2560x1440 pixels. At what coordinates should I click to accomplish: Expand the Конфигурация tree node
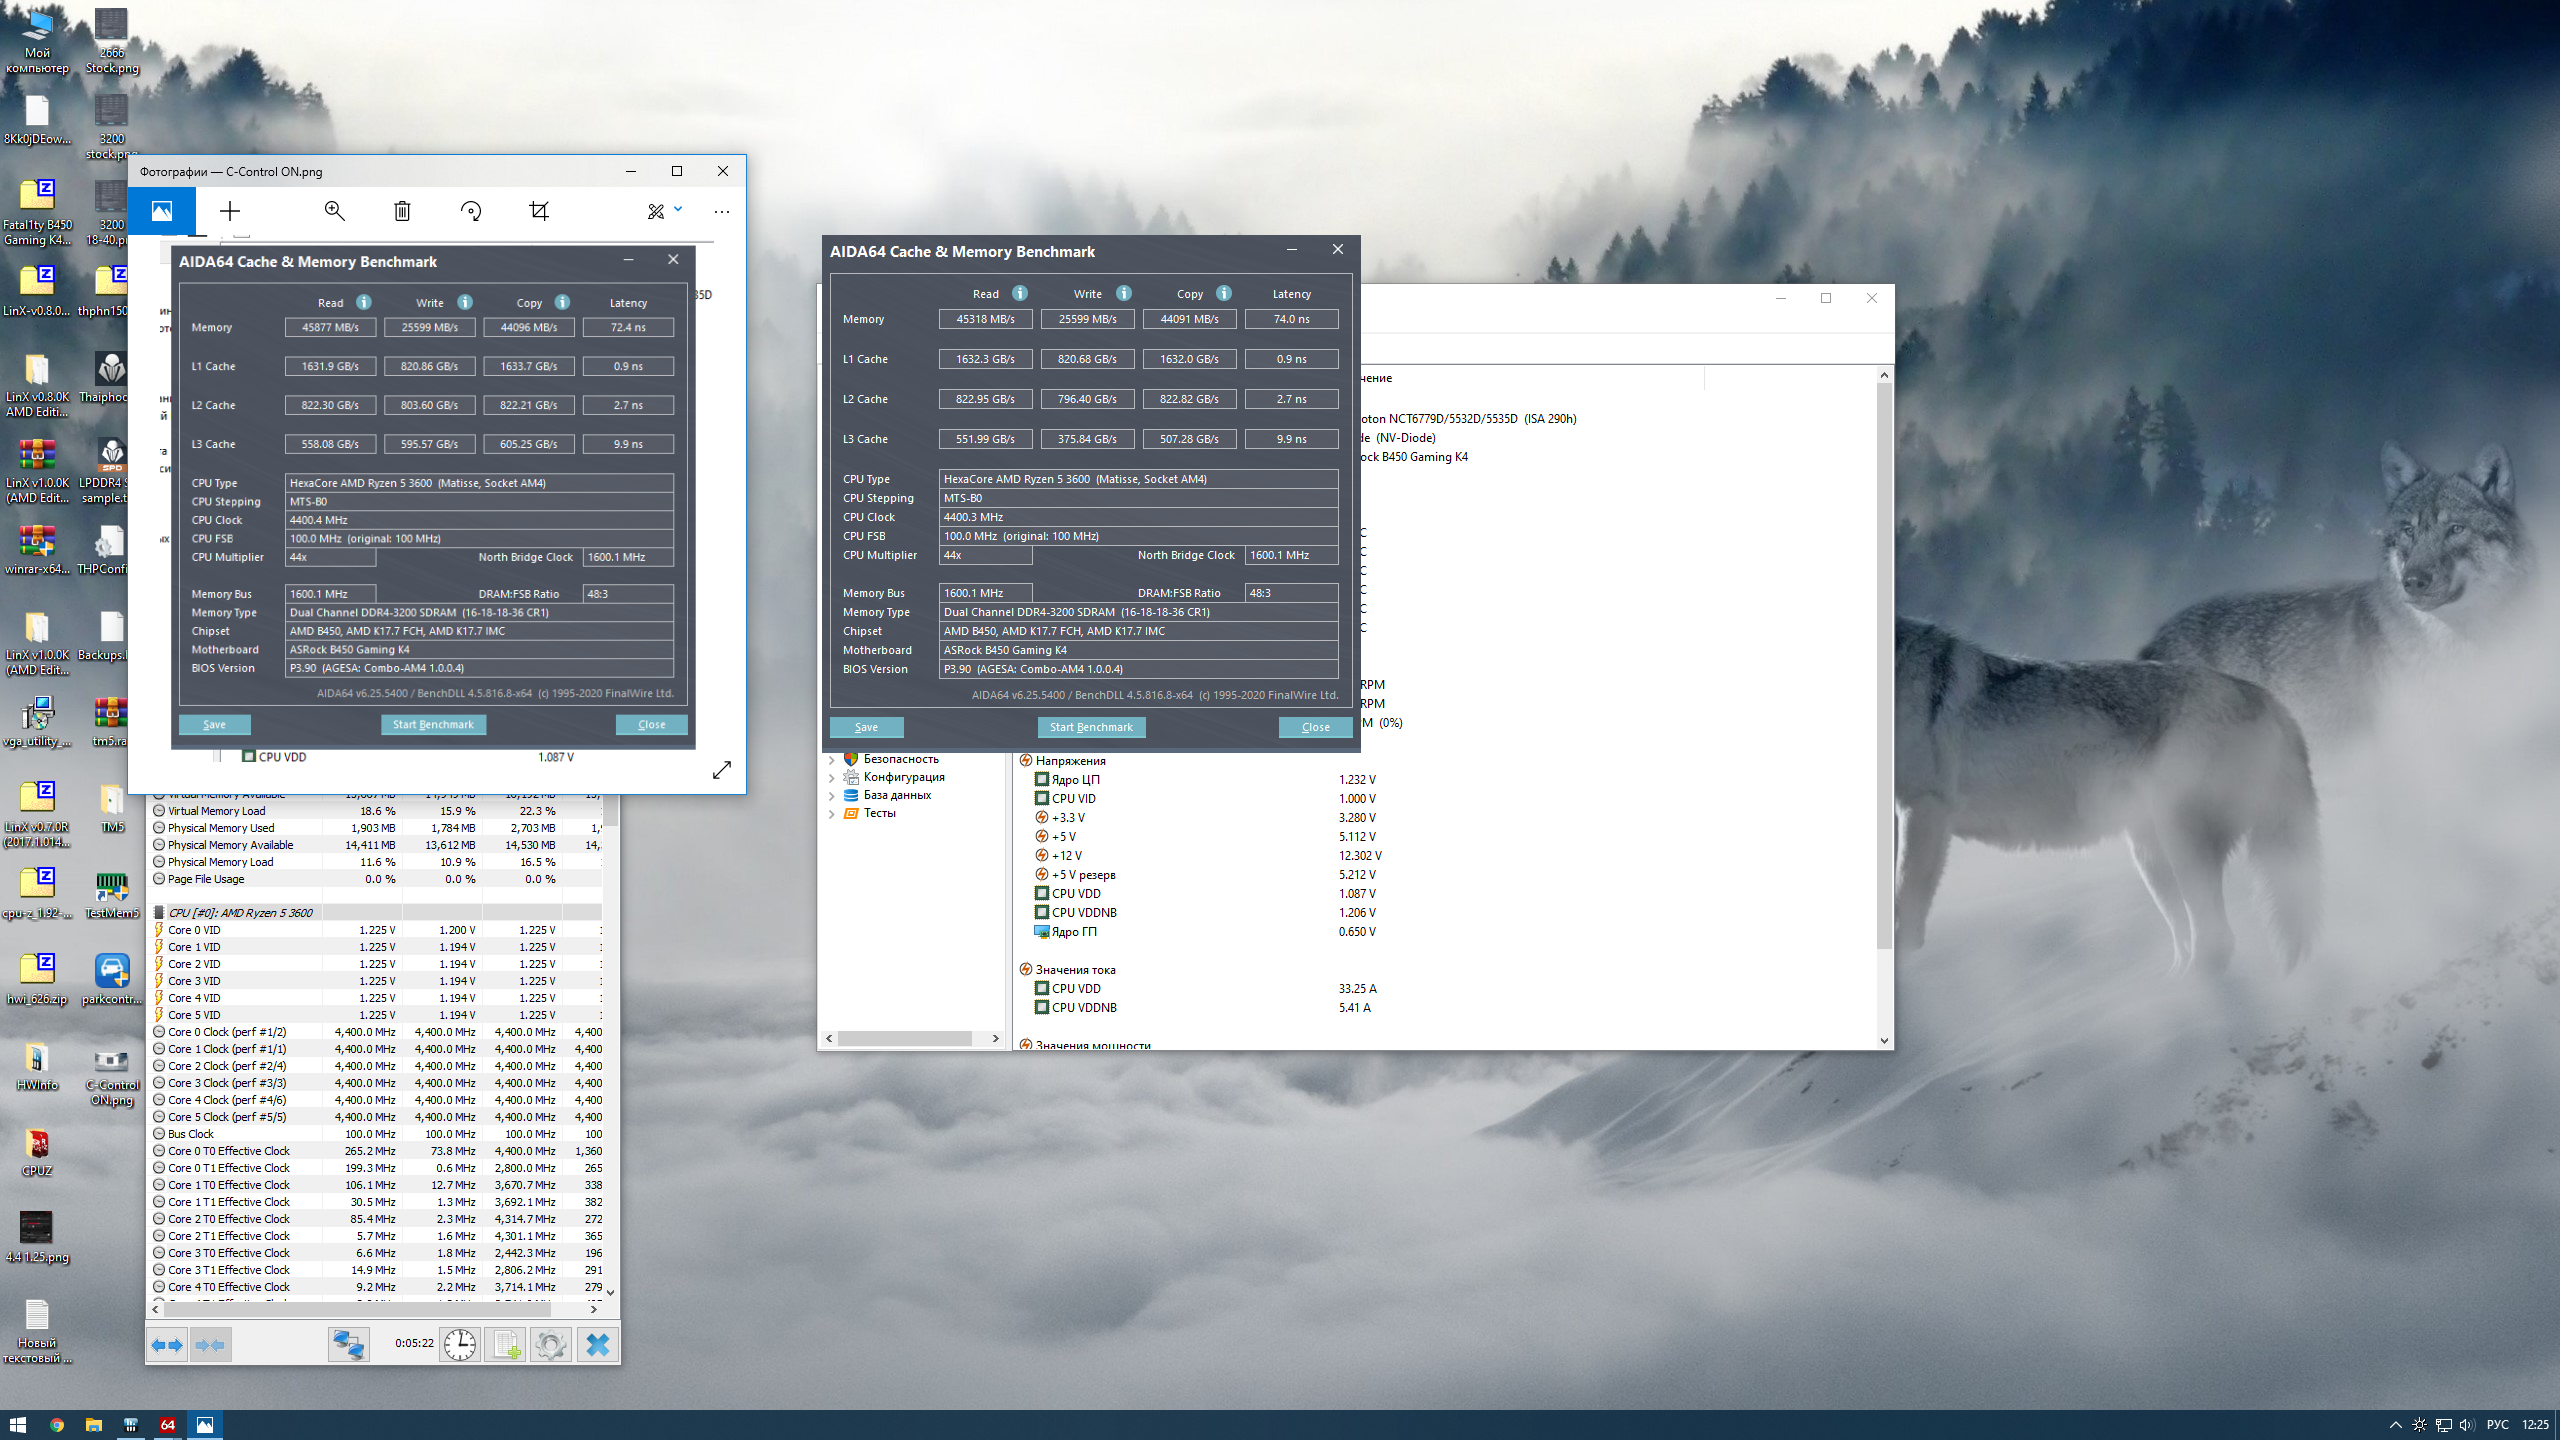[831, 778]
